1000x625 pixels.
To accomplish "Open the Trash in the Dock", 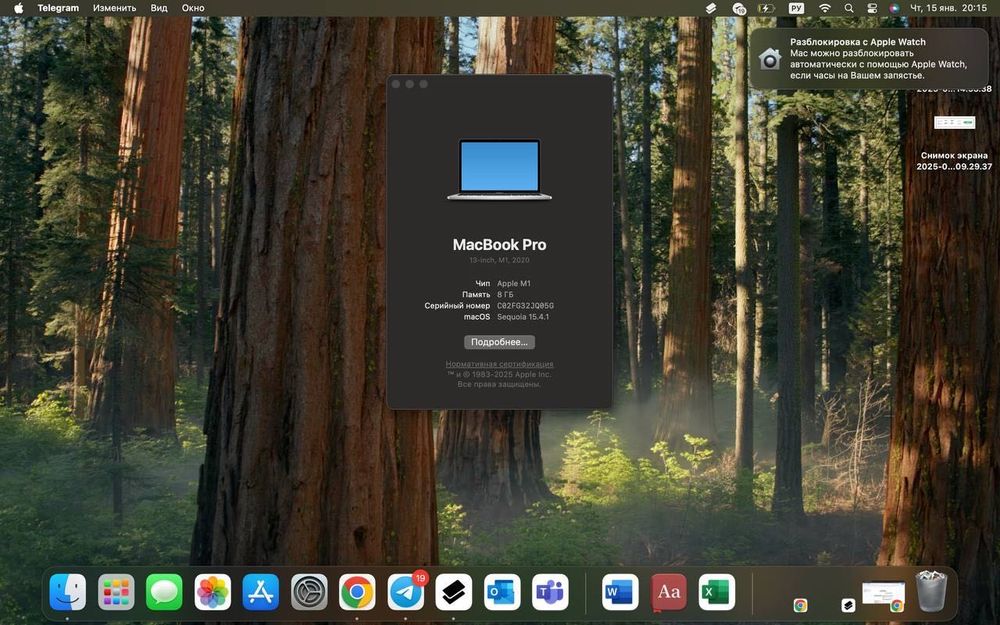I will coord(932,592).
